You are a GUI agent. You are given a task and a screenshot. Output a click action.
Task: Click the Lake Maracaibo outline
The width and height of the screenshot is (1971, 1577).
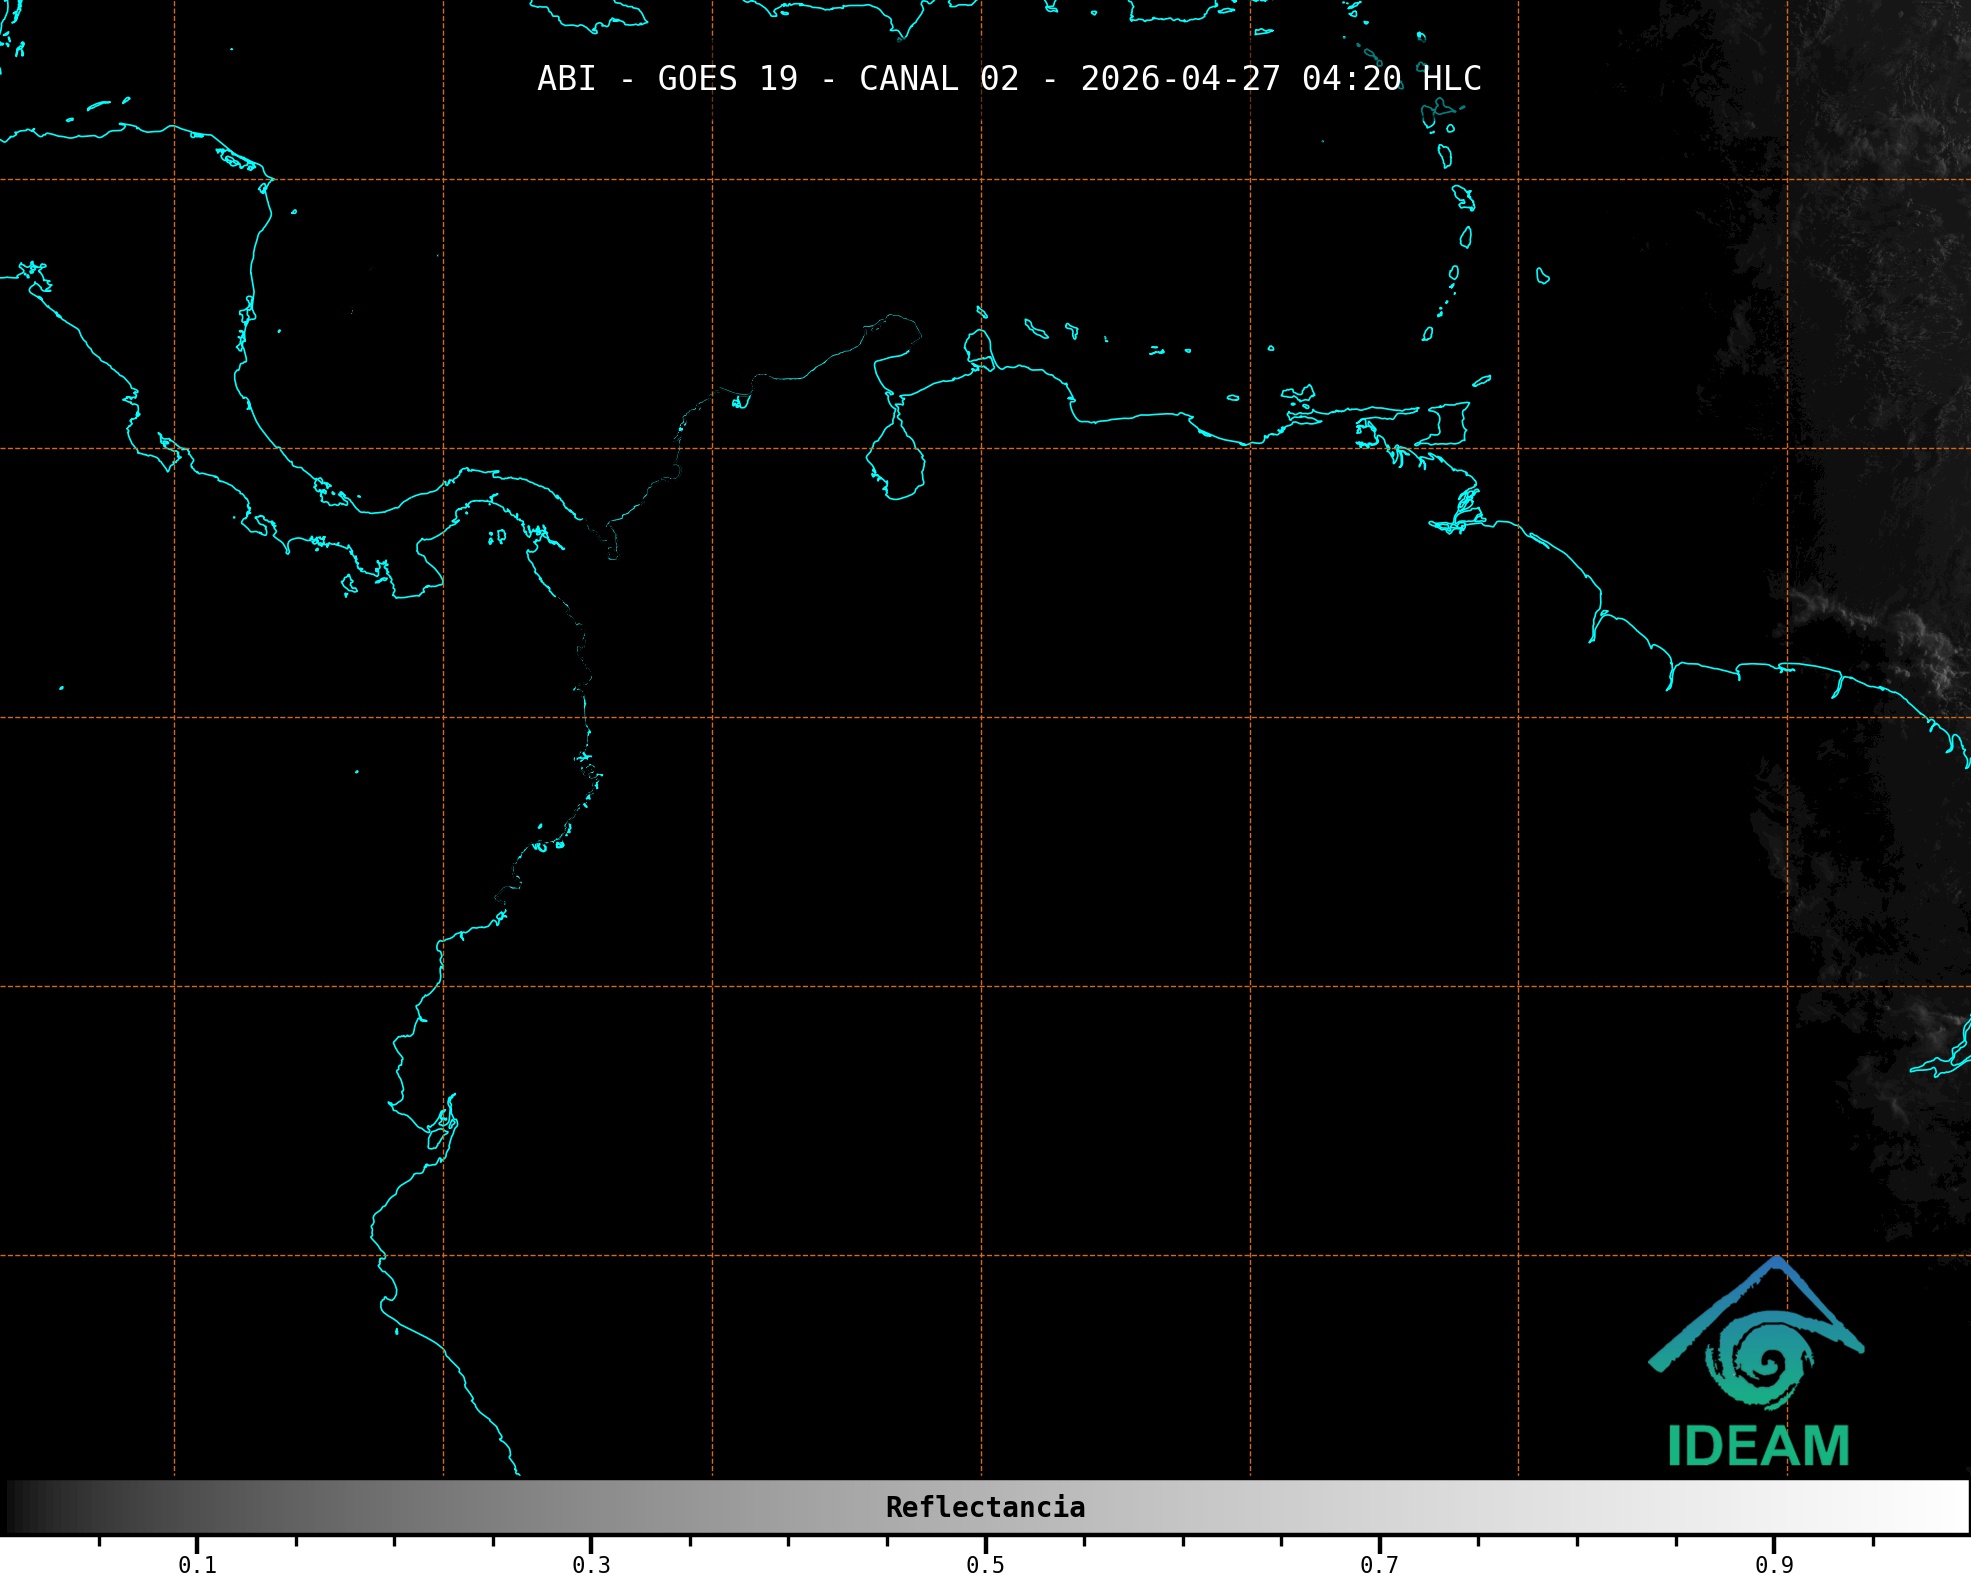[x=895, y=460]
